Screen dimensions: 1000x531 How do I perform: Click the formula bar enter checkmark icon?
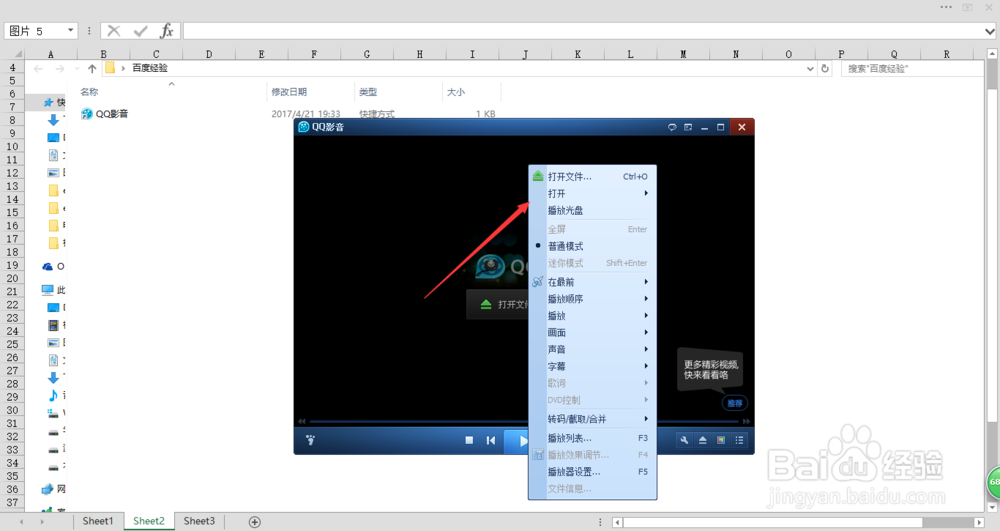tap(140, 31)
